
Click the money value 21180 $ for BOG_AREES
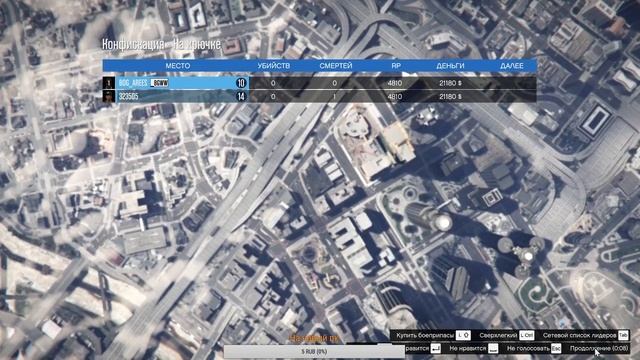pos(451,83)
